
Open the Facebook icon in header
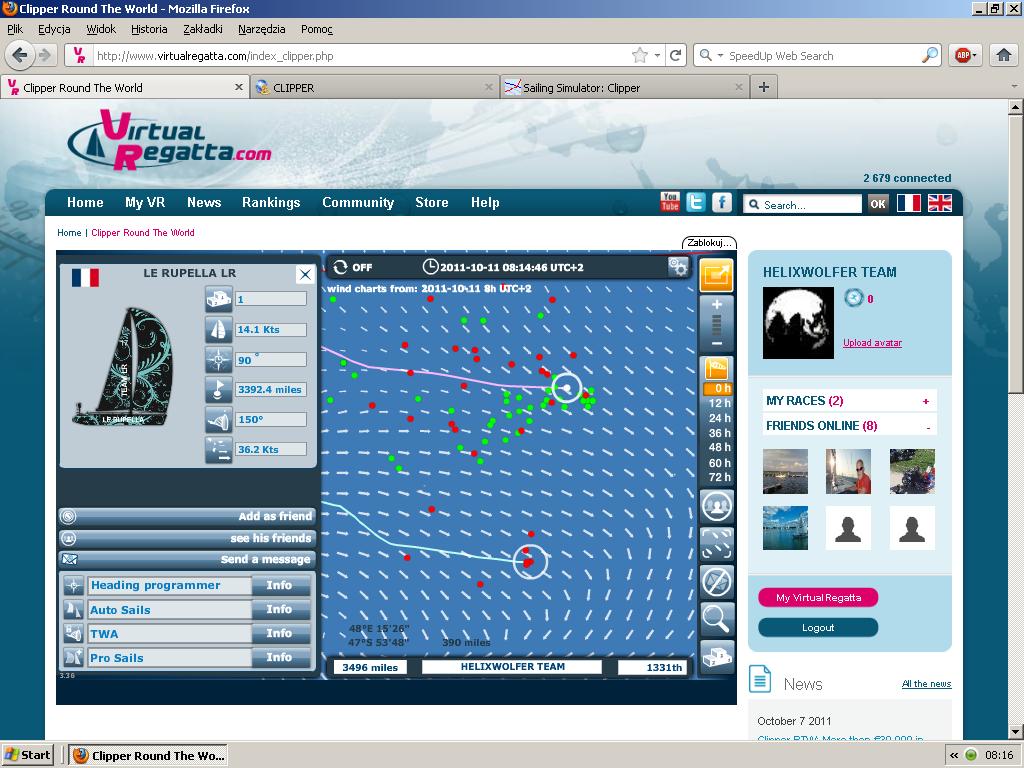coord(721,203)
